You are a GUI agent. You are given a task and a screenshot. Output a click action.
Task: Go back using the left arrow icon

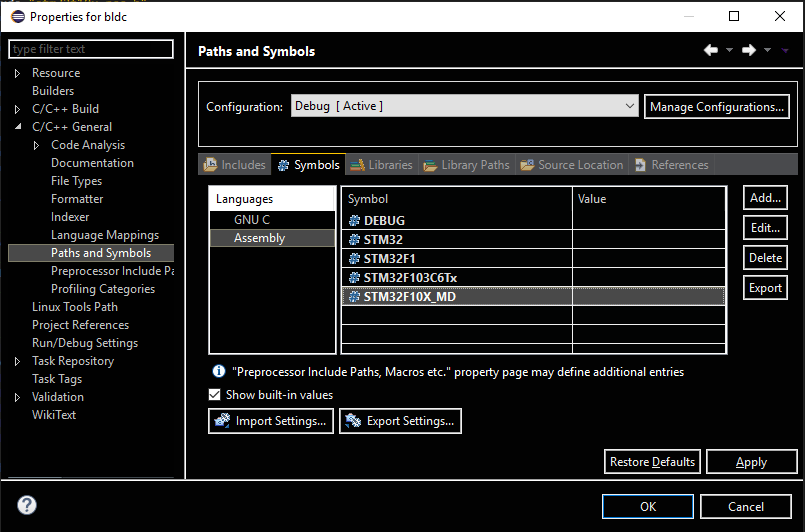[x=711, y=50]
